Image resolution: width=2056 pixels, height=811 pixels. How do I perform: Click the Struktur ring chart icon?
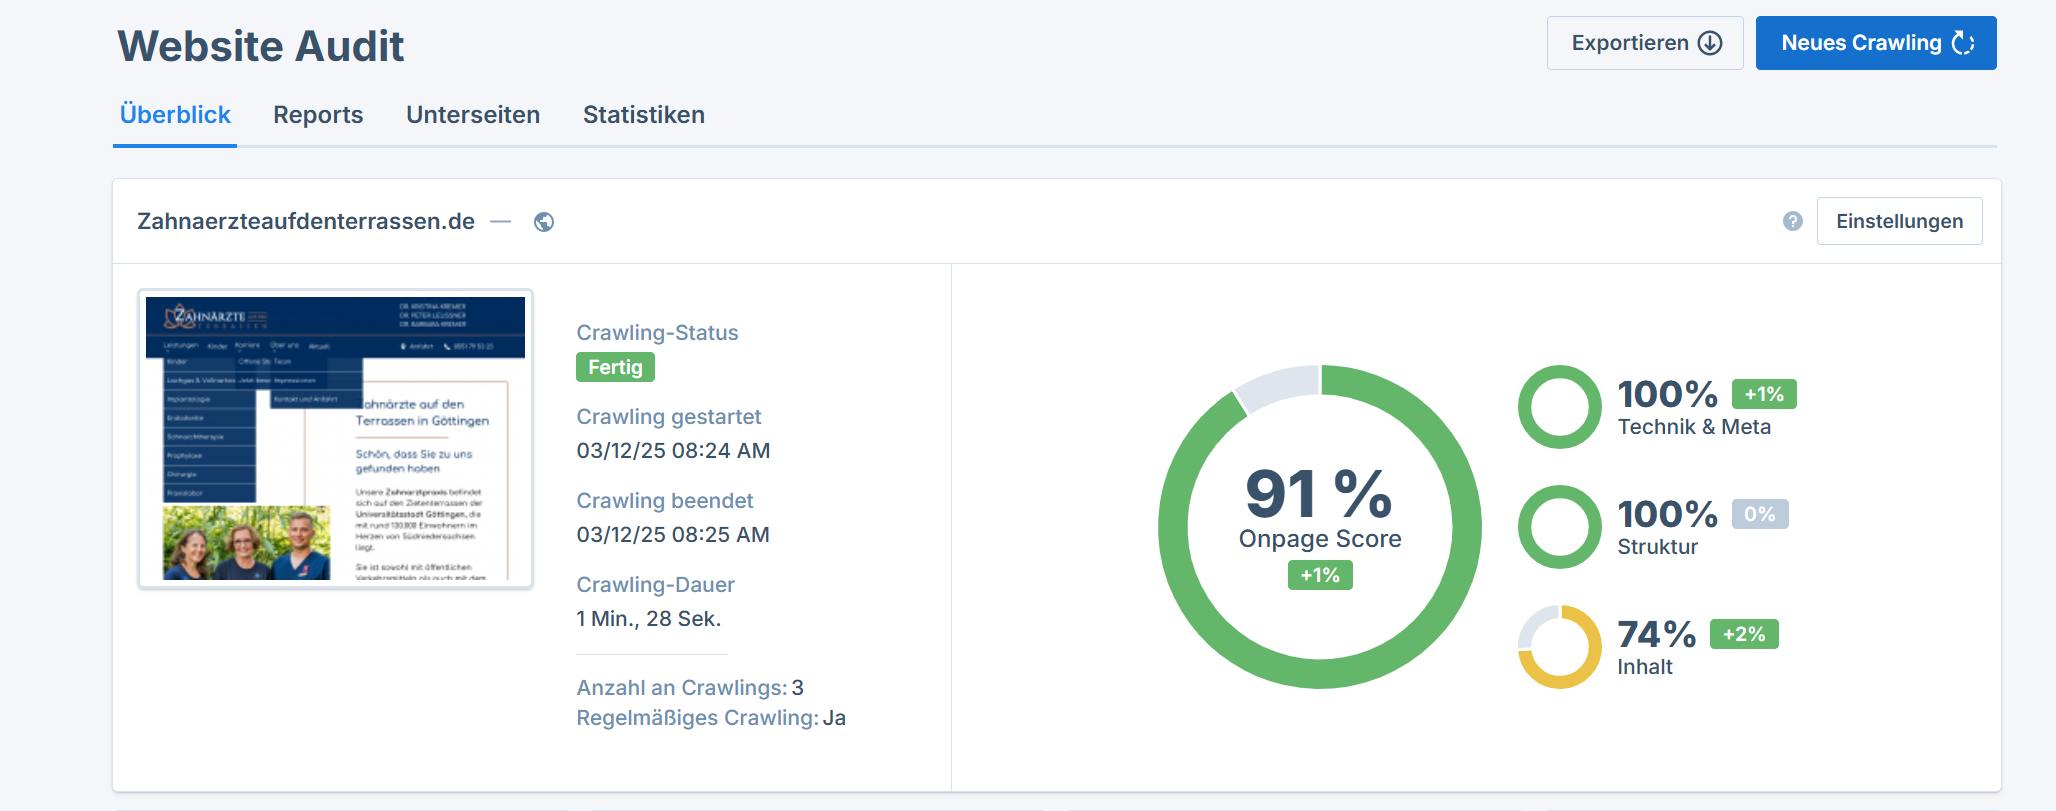click(x=1559, y=527)
